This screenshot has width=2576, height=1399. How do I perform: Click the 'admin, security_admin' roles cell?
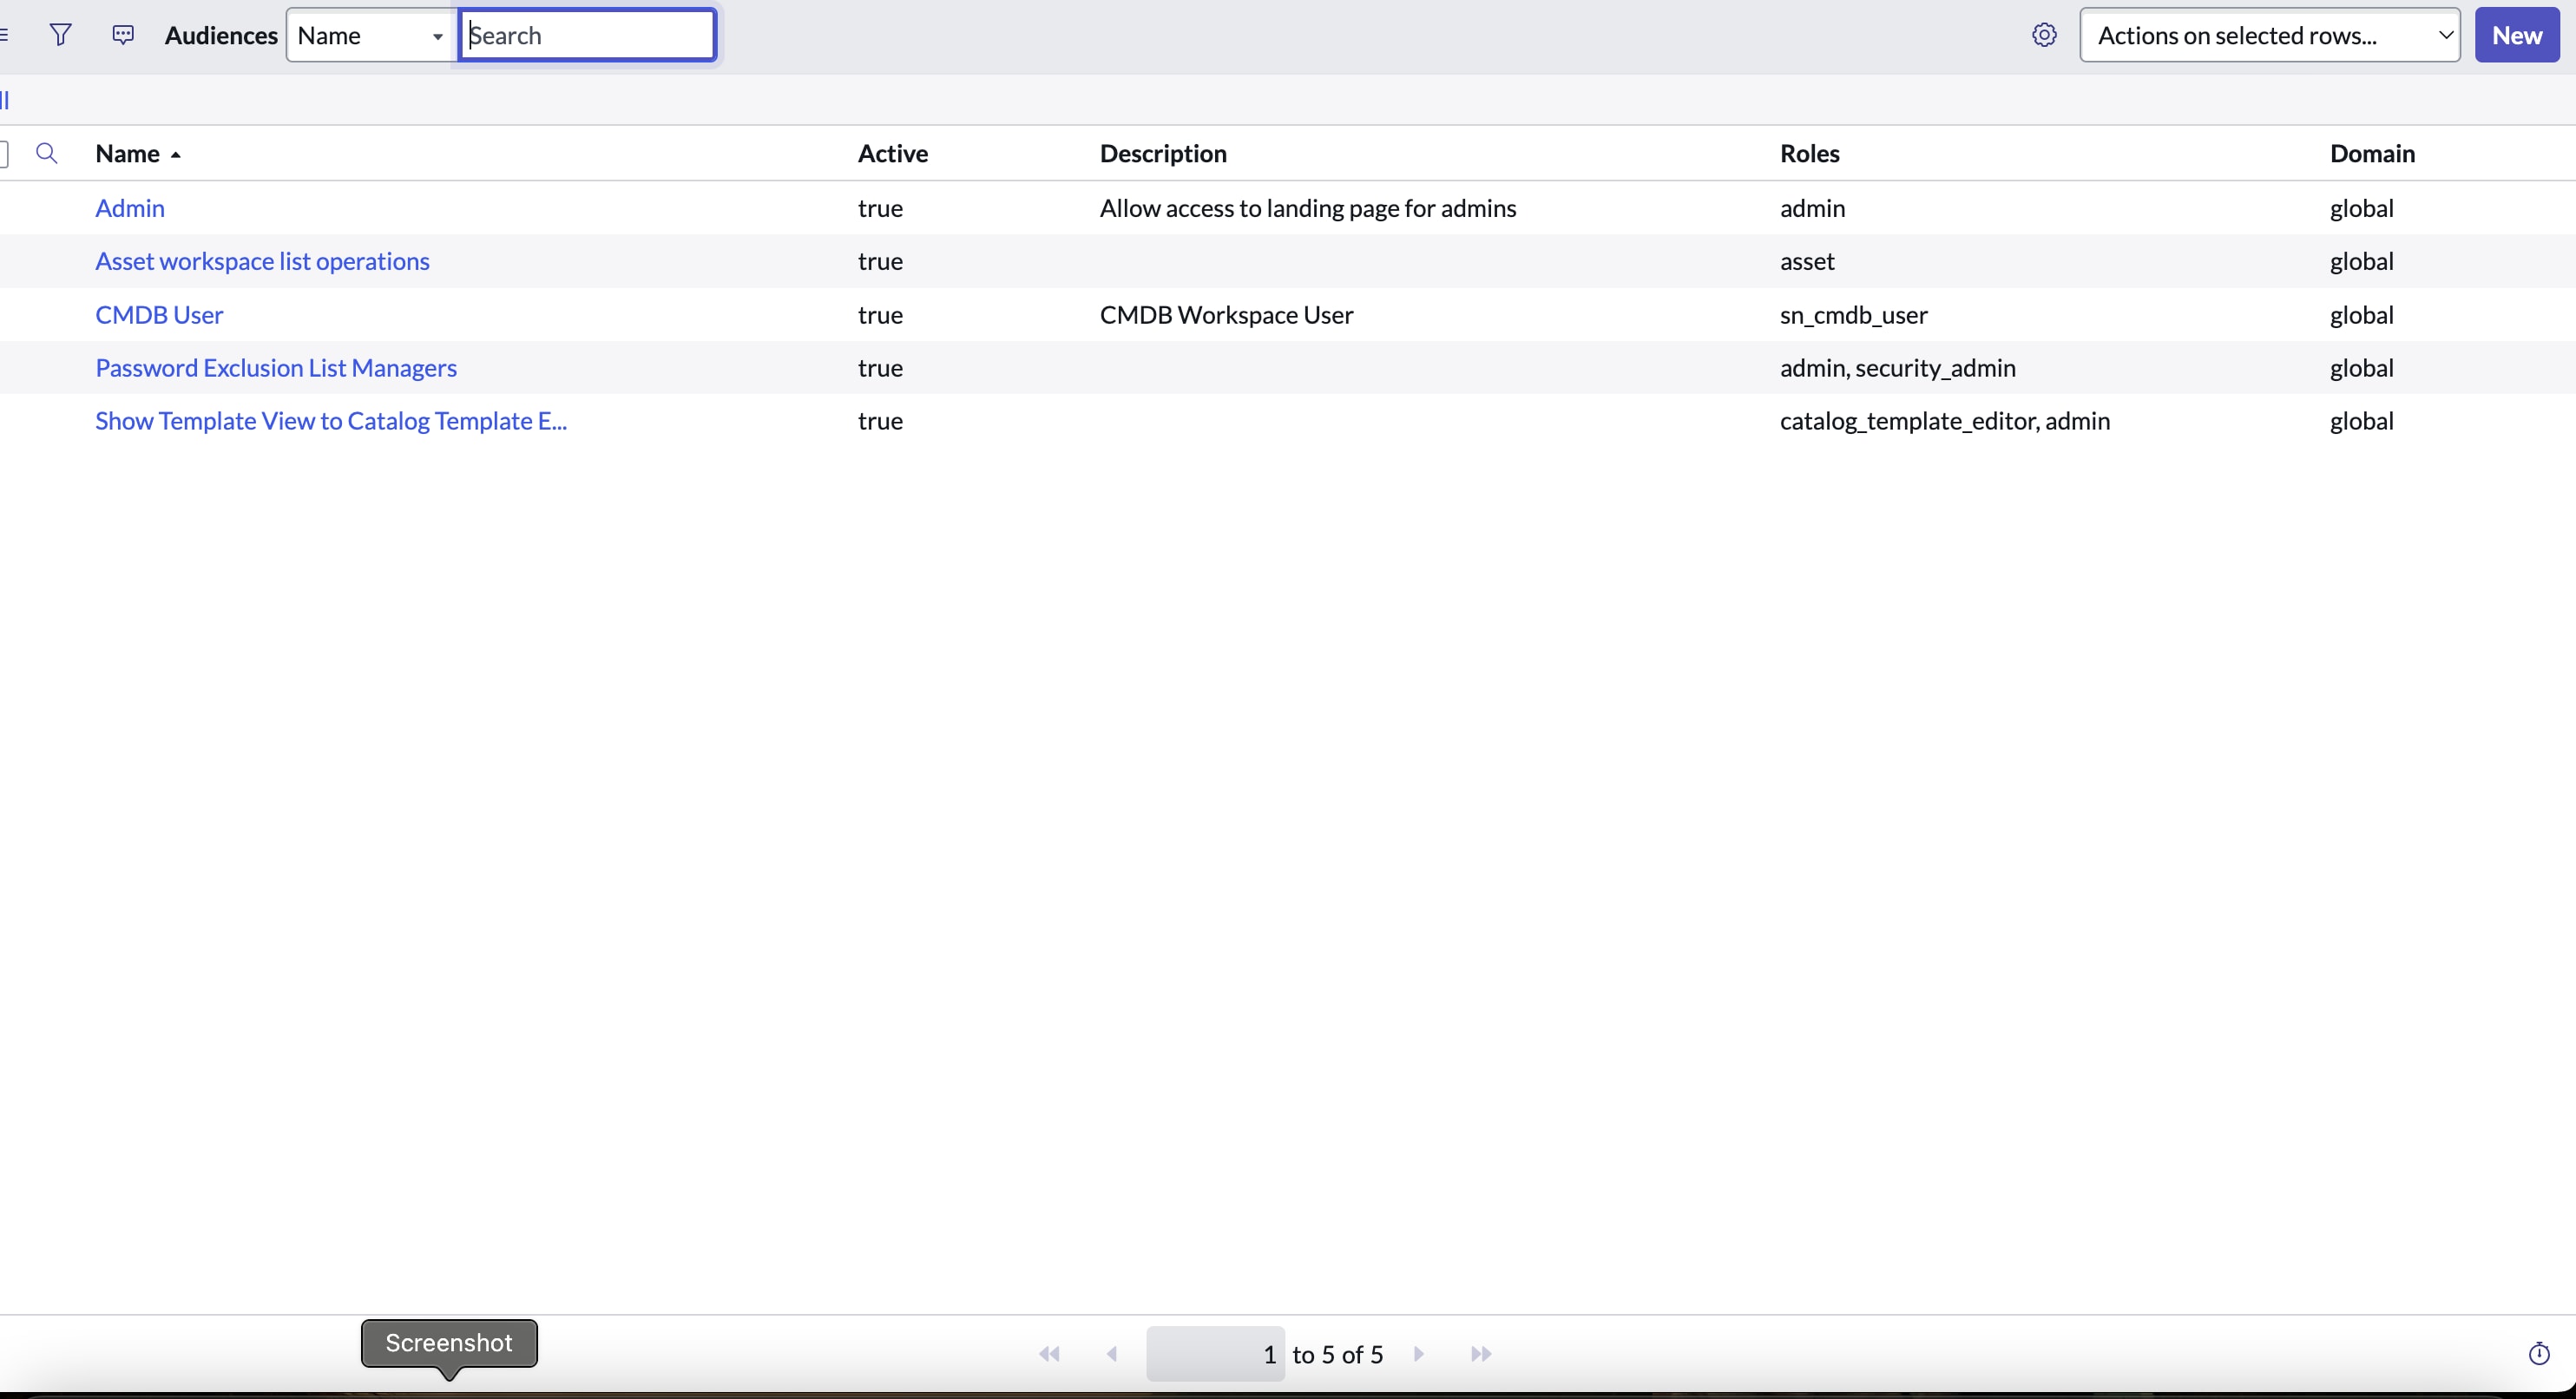coord(1898,368)
